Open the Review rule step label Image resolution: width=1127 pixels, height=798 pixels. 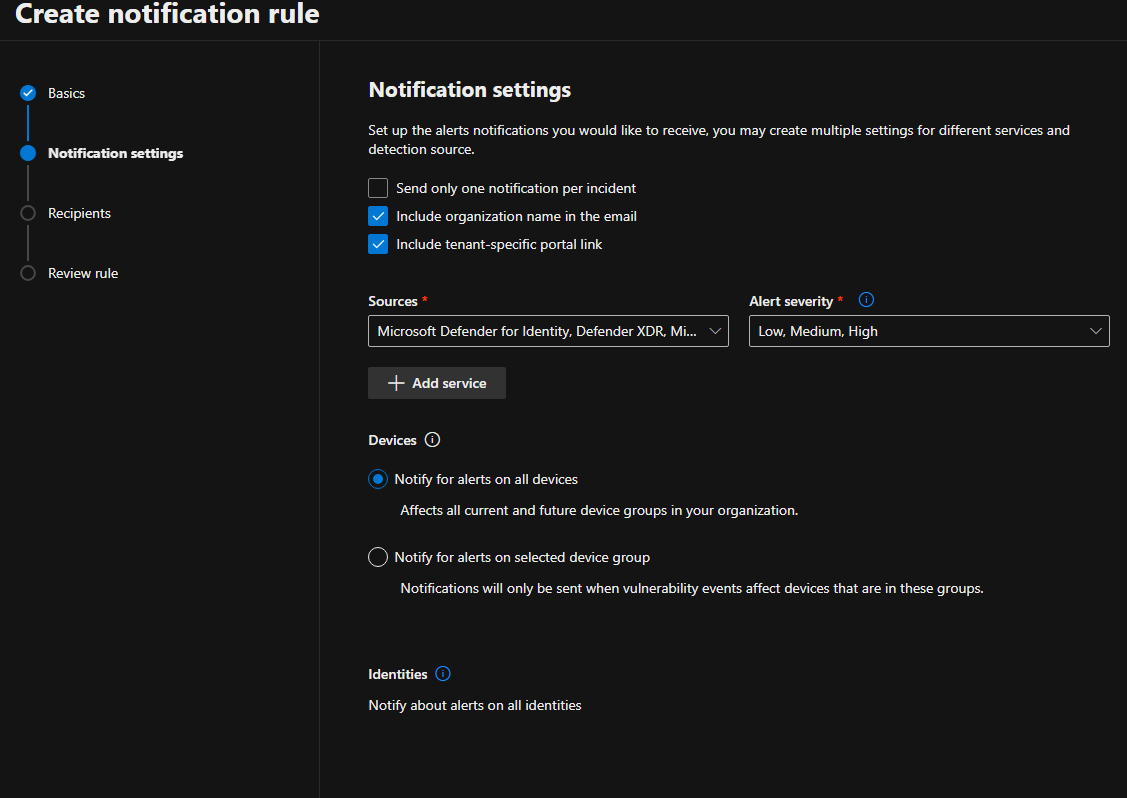click(x=83, y=273)
